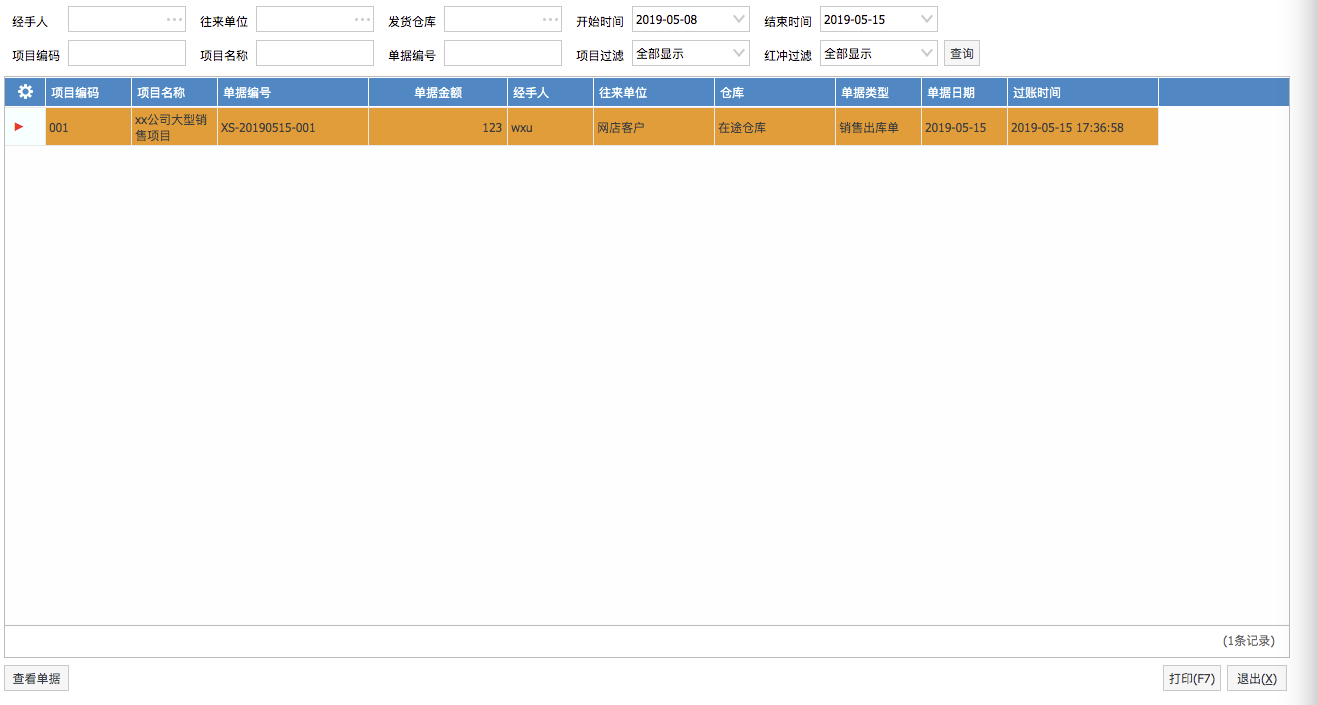Screen dimensions: 1318x705
Task: Select the 2019-05-15 单据日期 cell
Action: point(964,127)
